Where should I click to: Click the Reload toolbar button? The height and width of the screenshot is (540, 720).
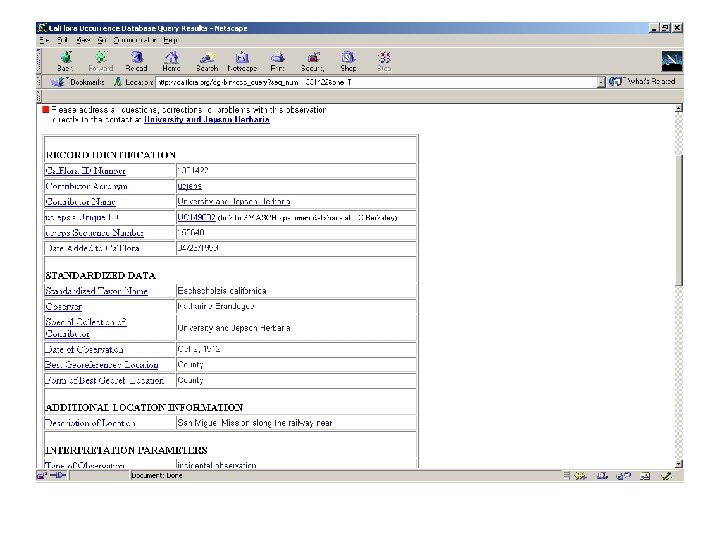click(136, 61)
